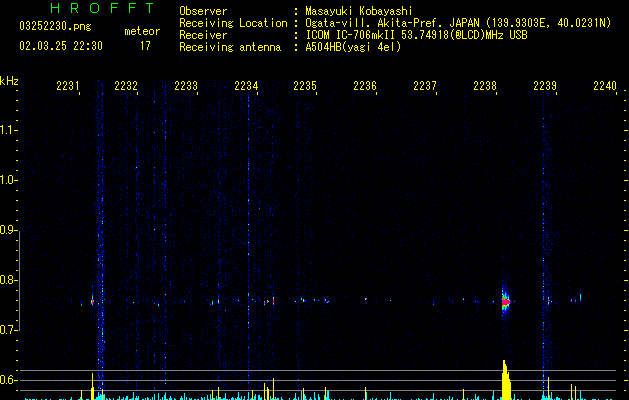Click the Receiving antenna label

(x=230, y=47)
